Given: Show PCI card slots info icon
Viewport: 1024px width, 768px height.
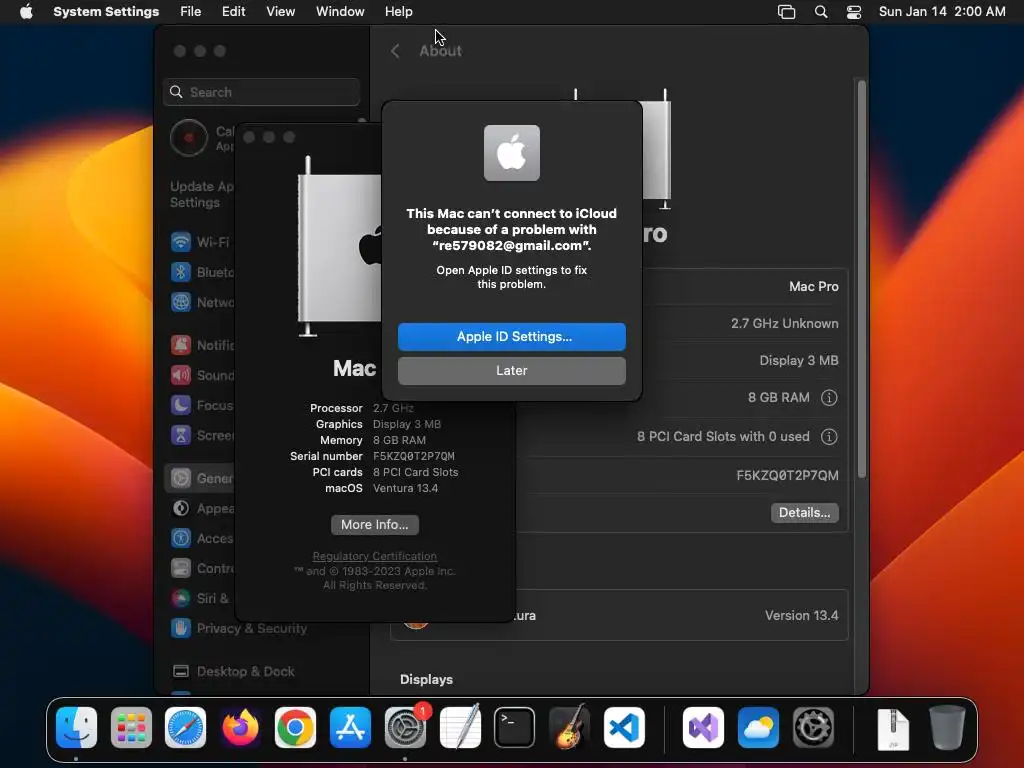Looking at the screenshot, I should [x=829, y=437].
